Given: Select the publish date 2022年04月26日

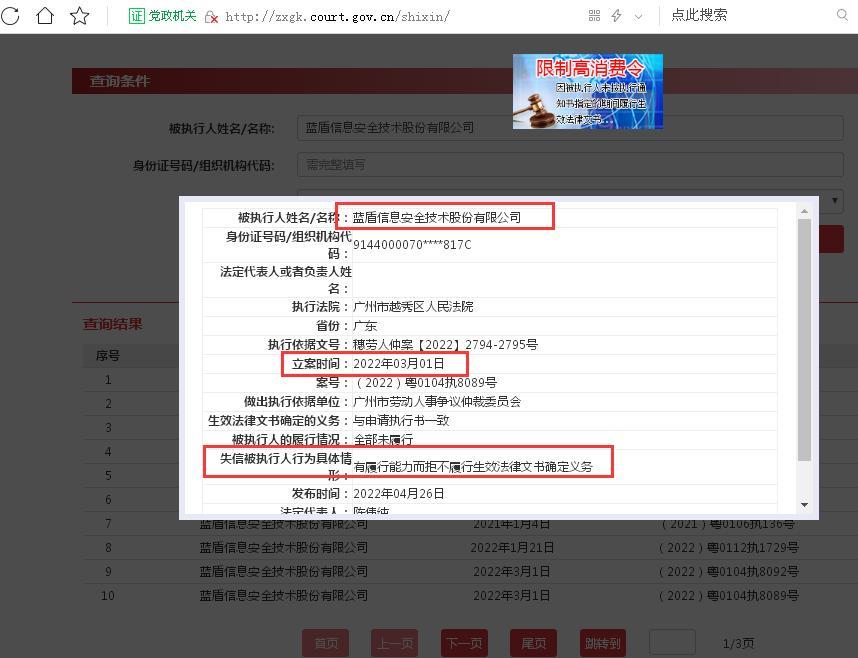Looking at the screenshot, I should (x=398, y=494).
